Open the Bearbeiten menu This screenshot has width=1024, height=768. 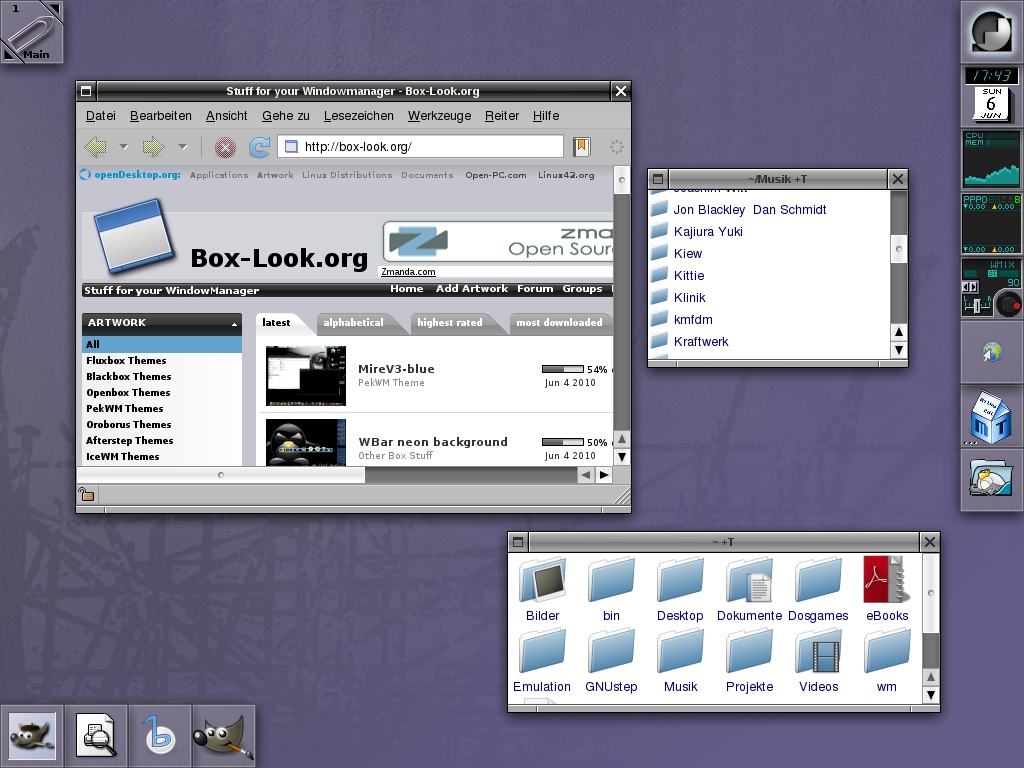[x=161, y=116]
